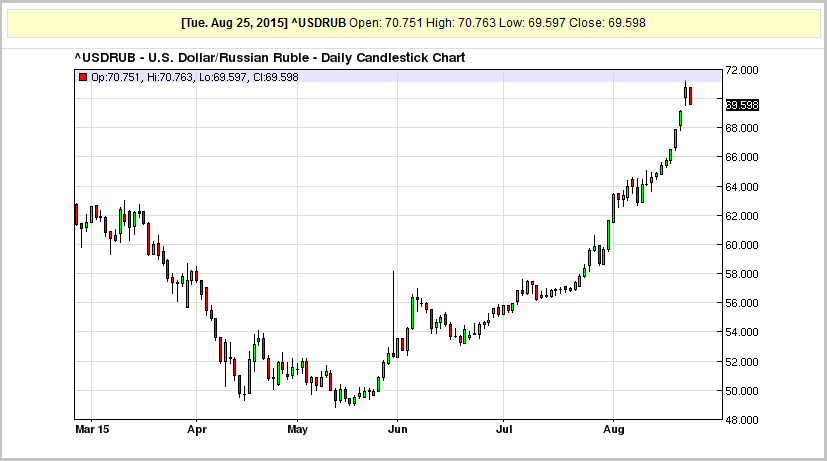Click the 'Jun' date axis label
This screenshot has height=461, width=827.
398,429
